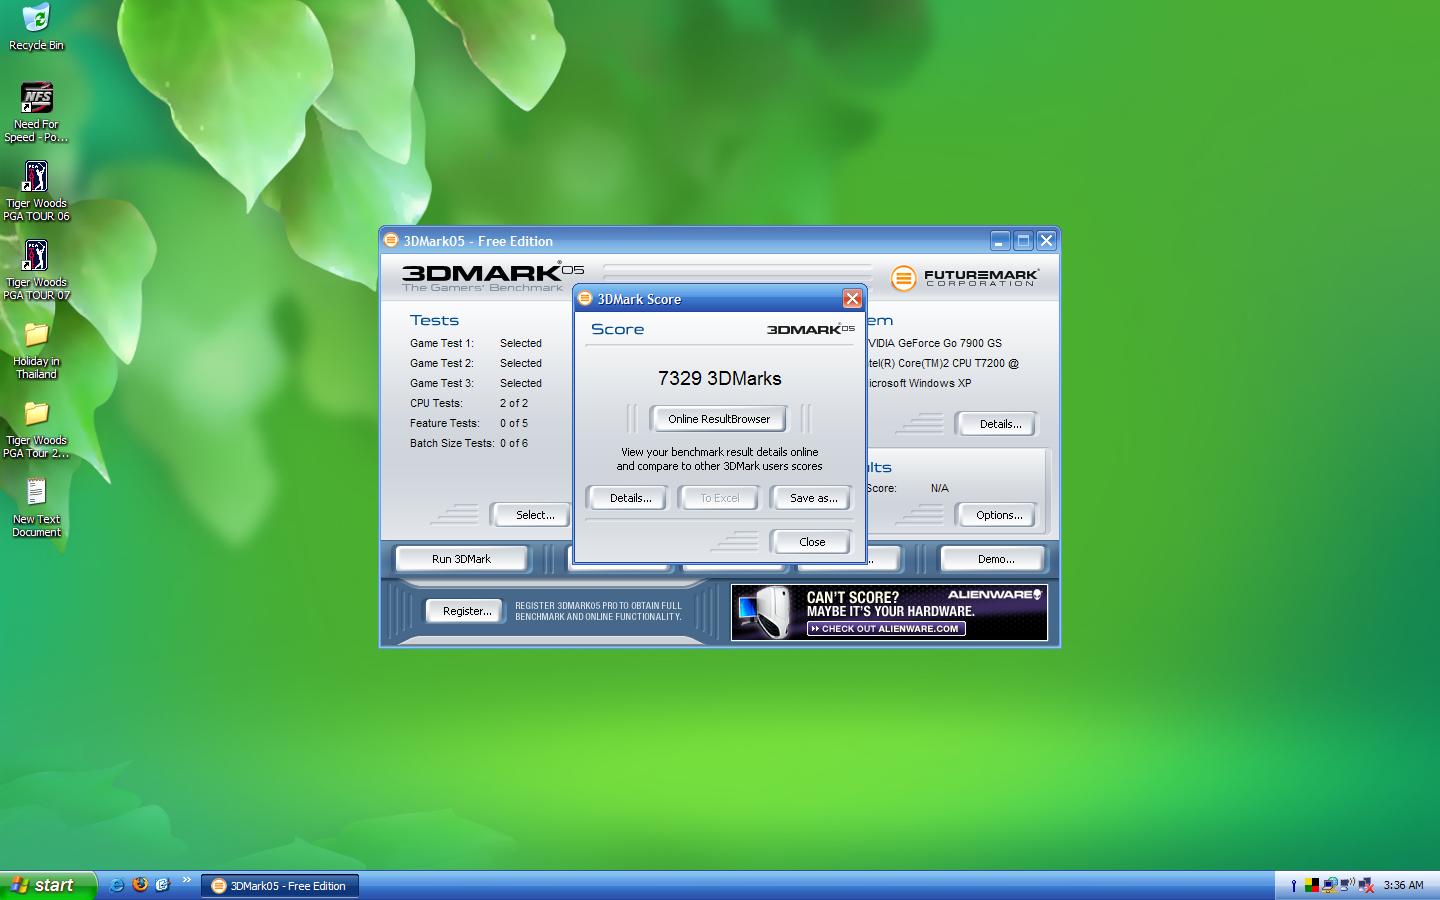Screen dimensions: 1440x900
Task: Click Save as... in Score dialog
Action: click(x=813, y=498)
